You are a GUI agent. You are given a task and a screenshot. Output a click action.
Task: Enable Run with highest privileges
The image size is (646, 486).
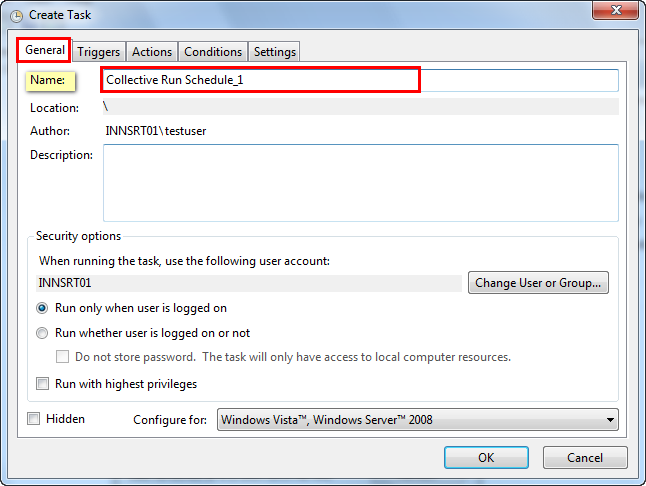[x=42, y=383]
